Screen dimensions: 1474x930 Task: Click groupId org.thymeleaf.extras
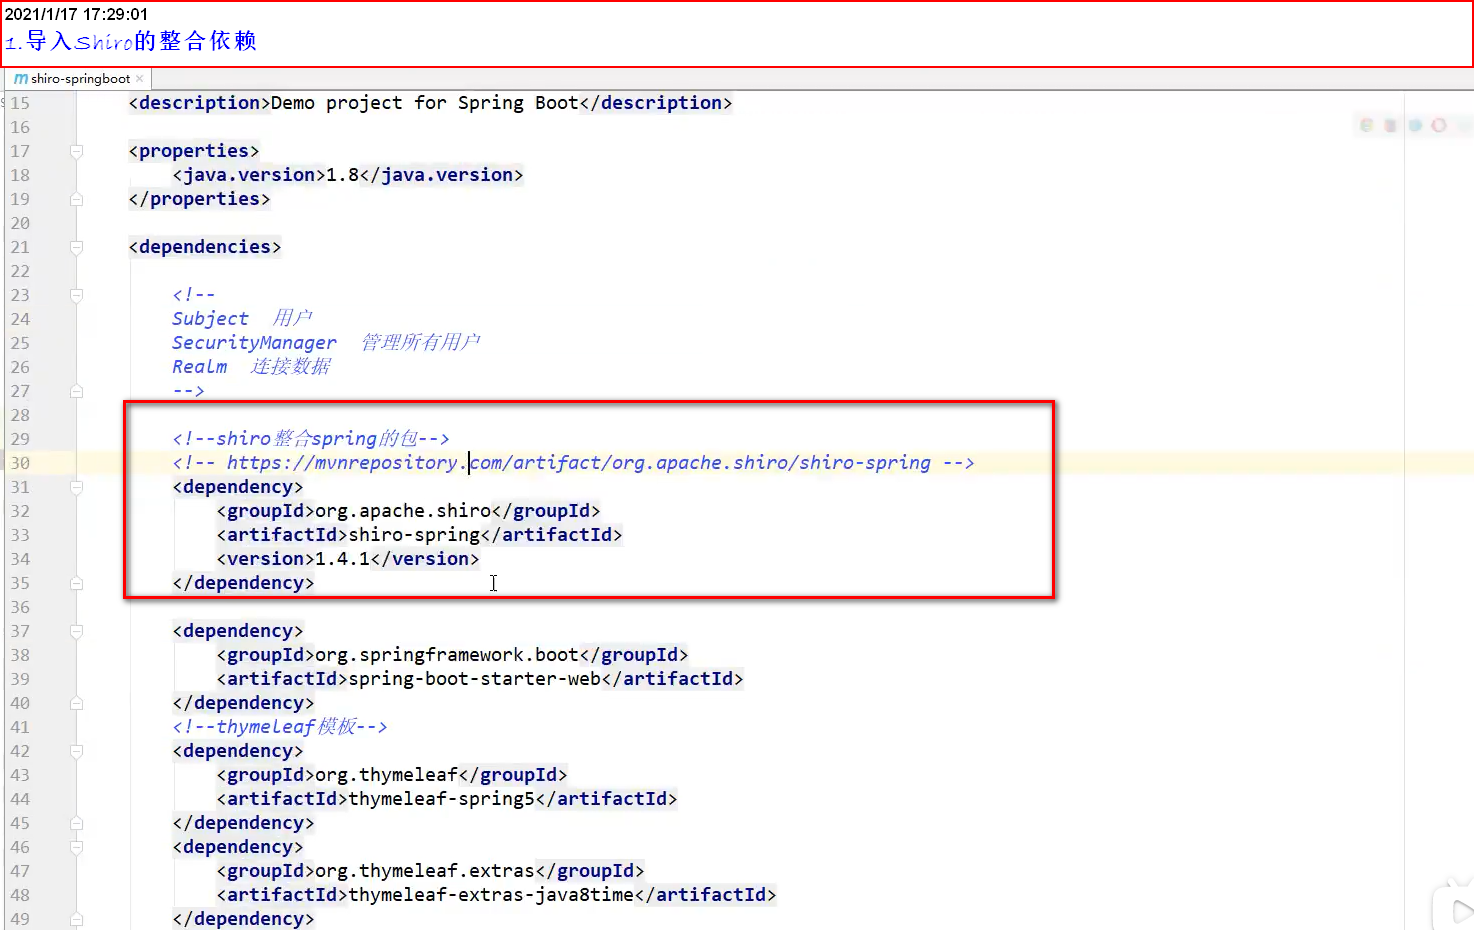[x=426, y=871]
